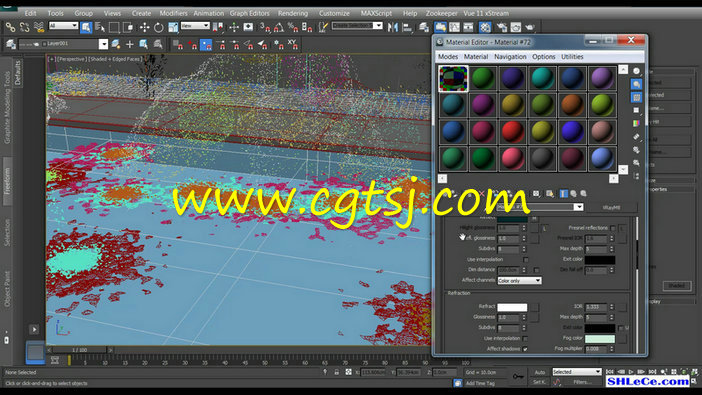Click the Align tool icon
Screen dimensions: 702x395
coord(407,27)
